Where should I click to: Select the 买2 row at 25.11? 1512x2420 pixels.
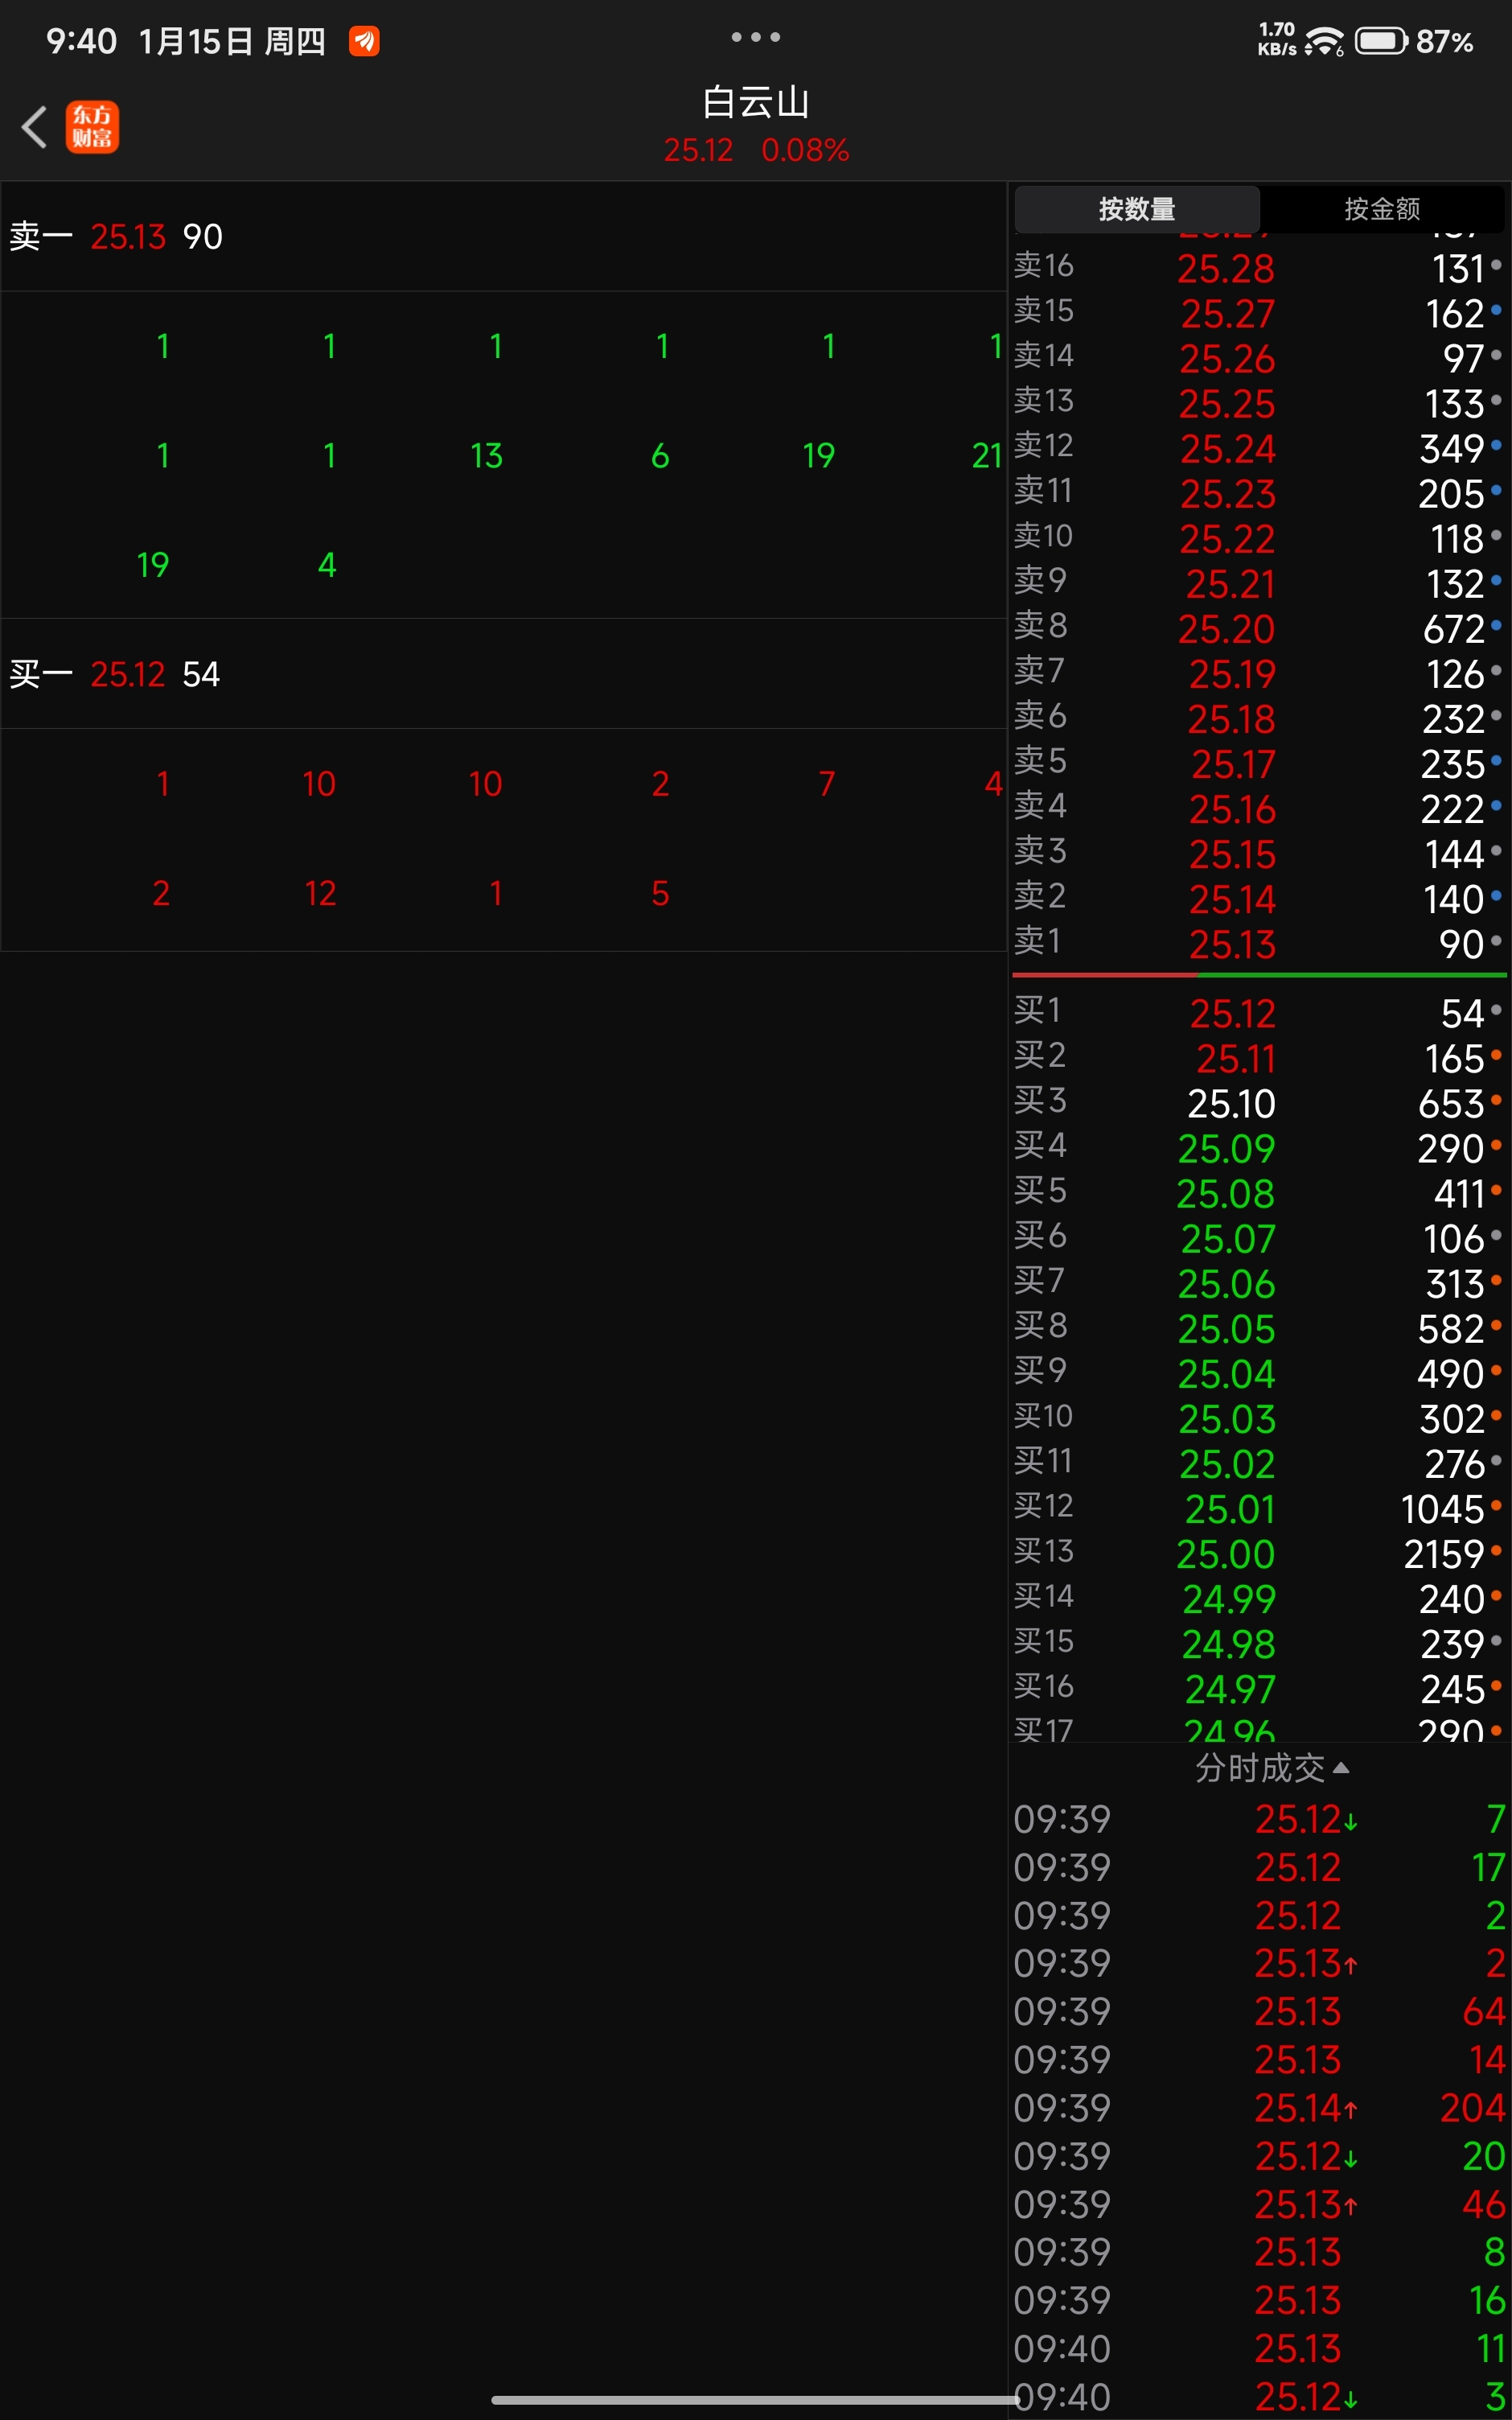[1259, 1058]
